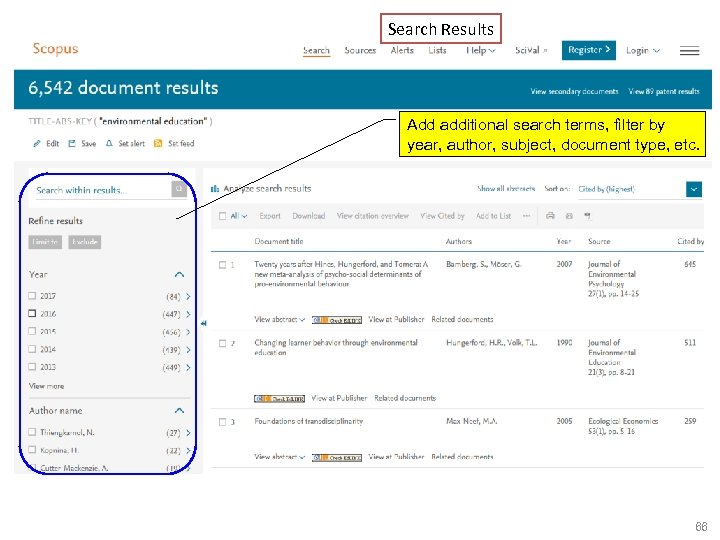
Task: Open the 2015 year filter arrow
Action: 188,332
